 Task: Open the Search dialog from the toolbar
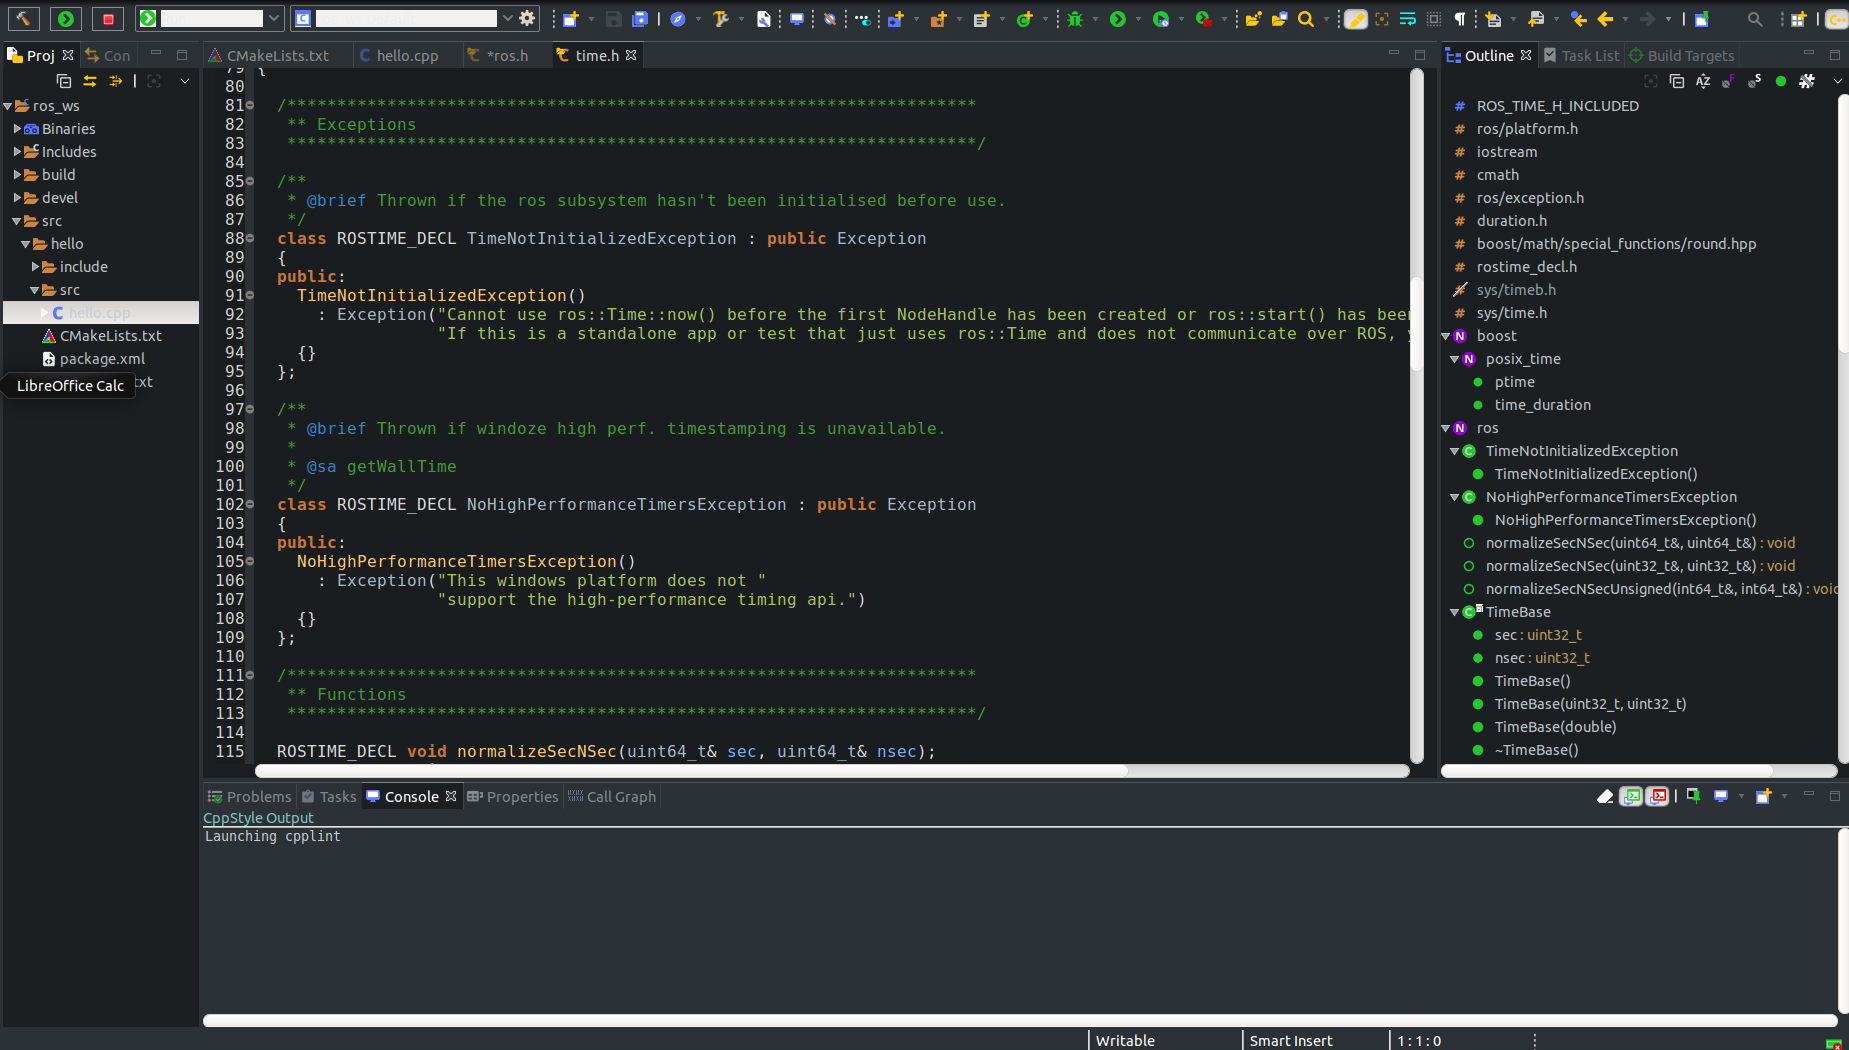1306,18
